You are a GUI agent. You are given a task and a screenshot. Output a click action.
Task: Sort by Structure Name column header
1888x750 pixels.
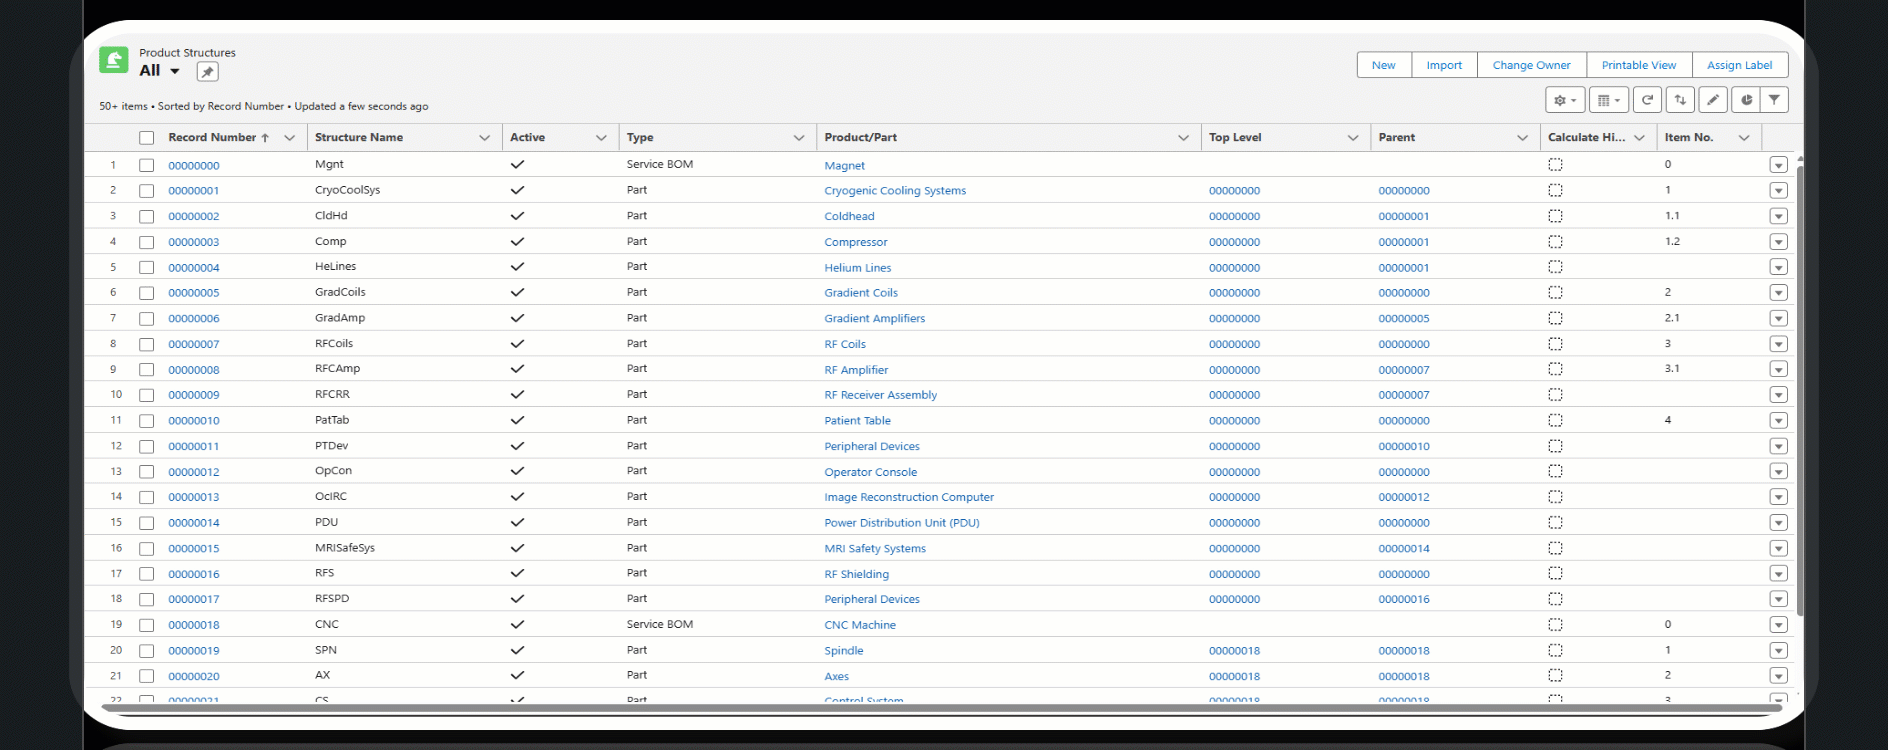coord(359,138)
